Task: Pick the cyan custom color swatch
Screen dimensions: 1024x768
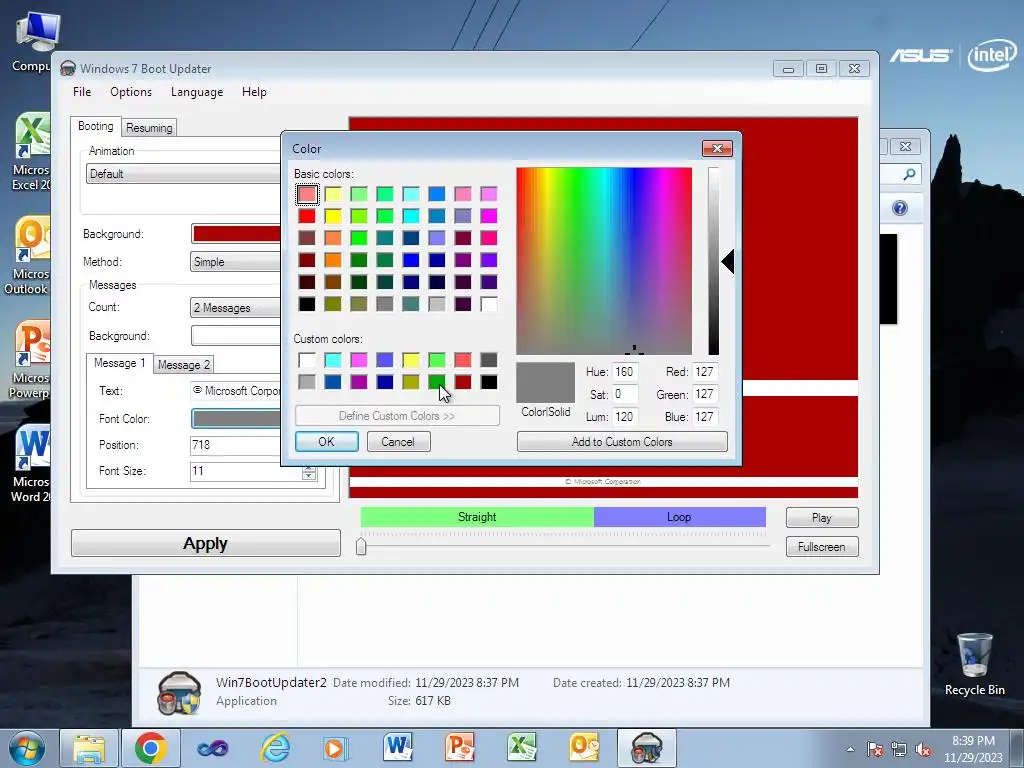Action: coord(333,360)
